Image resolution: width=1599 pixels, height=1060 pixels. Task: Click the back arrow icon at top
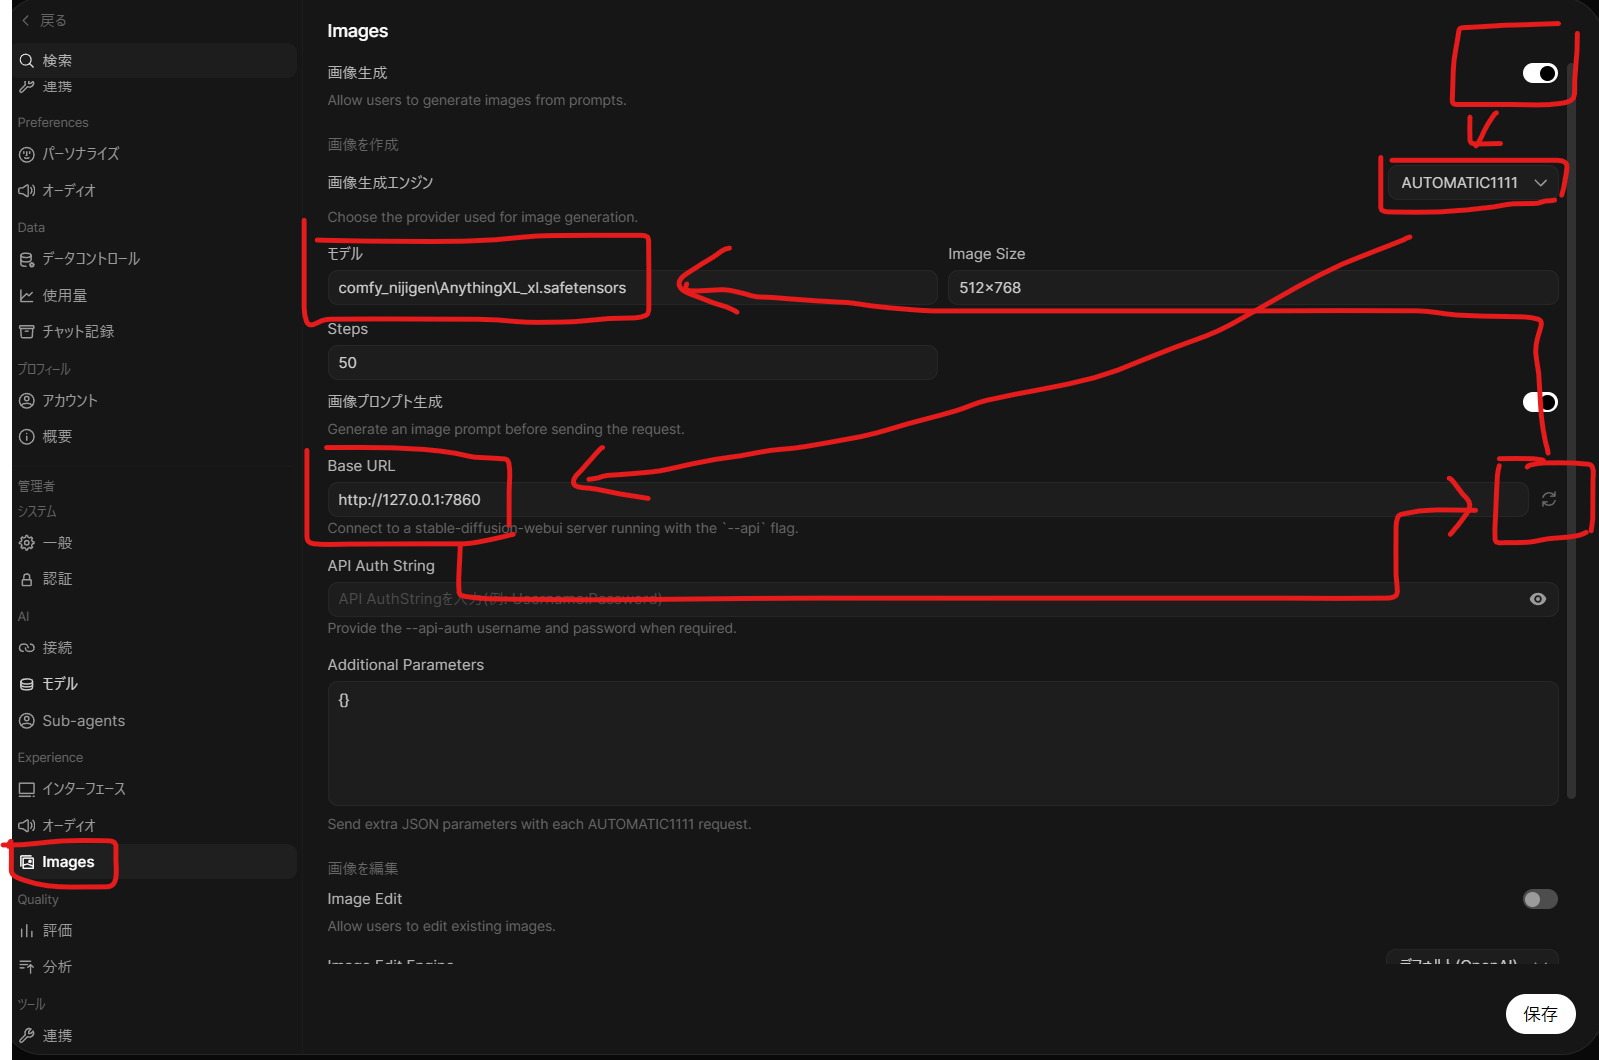tap(26, 20)
